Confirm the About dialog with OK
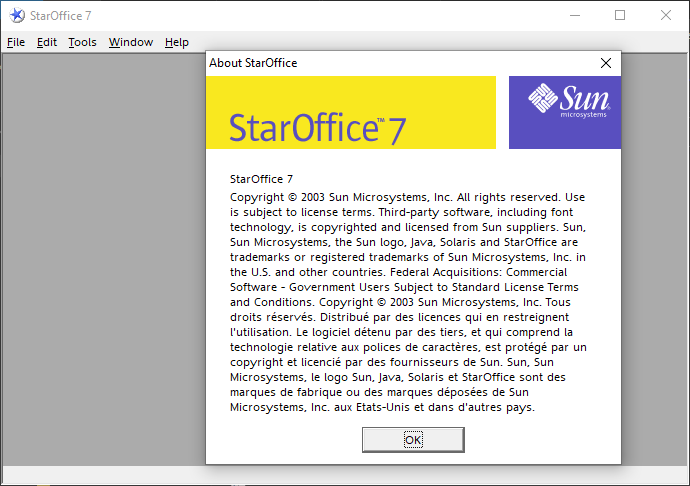Screen dimensions: 690x486 point(413,440)
